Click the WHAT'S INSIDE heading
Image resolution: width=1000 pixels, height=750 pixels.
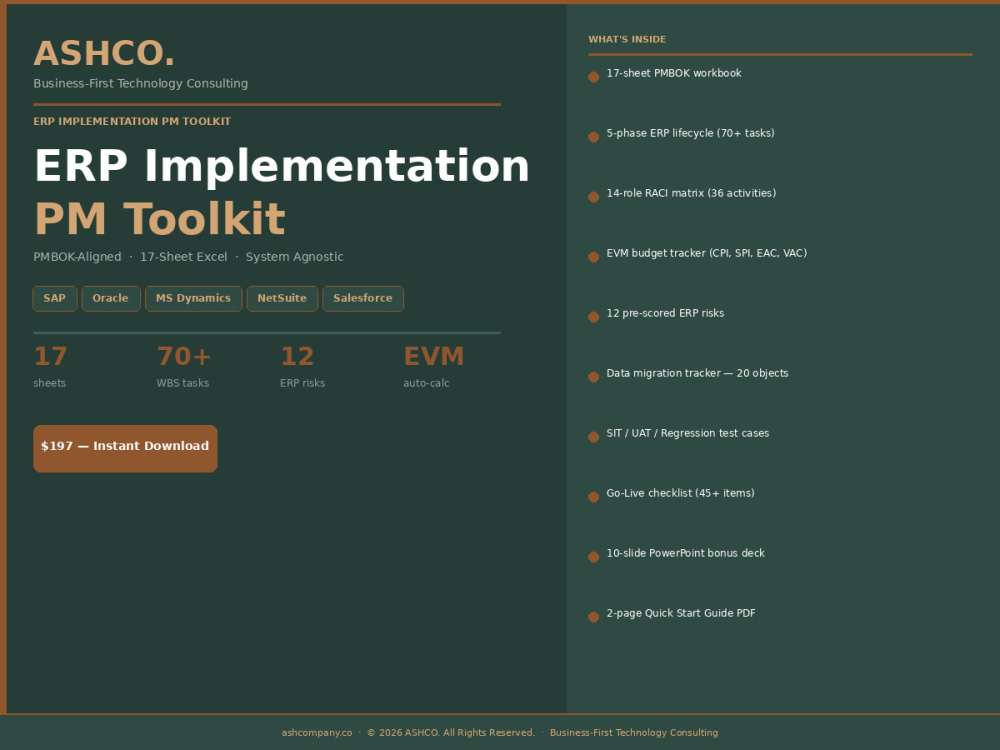pyautogui.click(x=627, y=40)
